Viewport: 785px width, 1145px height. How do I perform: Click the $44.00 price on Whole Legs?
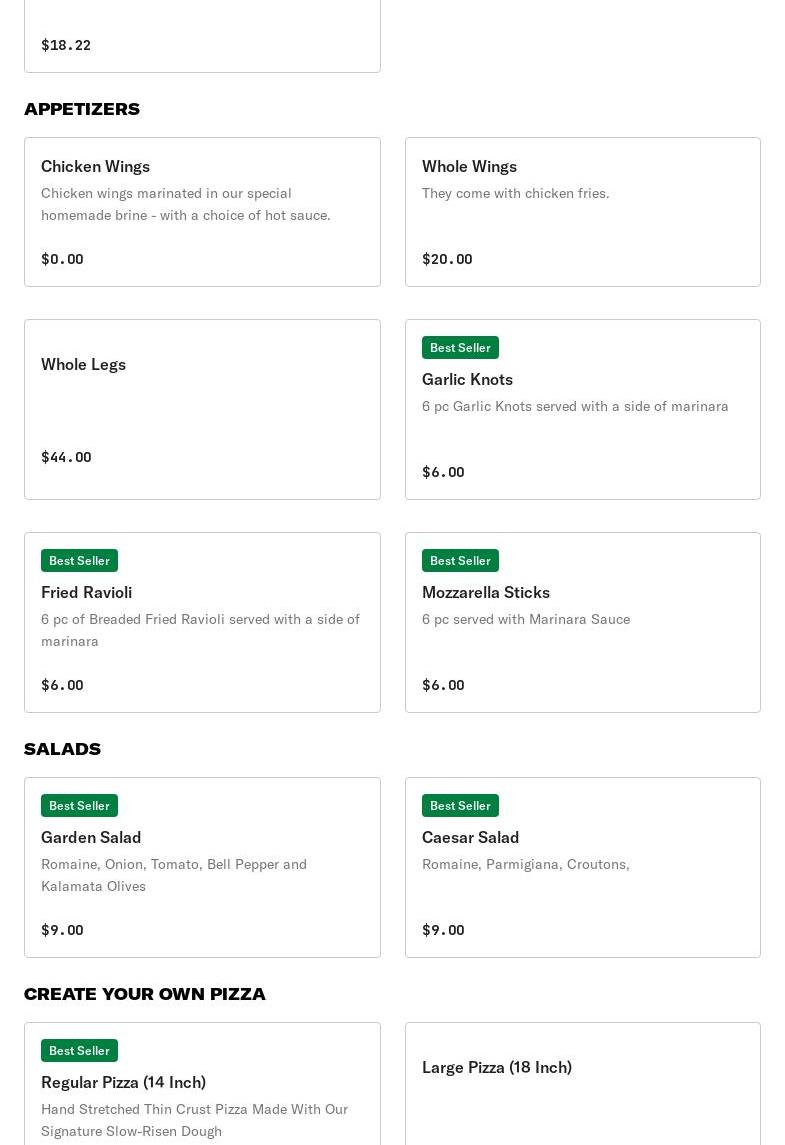[66, 458]
